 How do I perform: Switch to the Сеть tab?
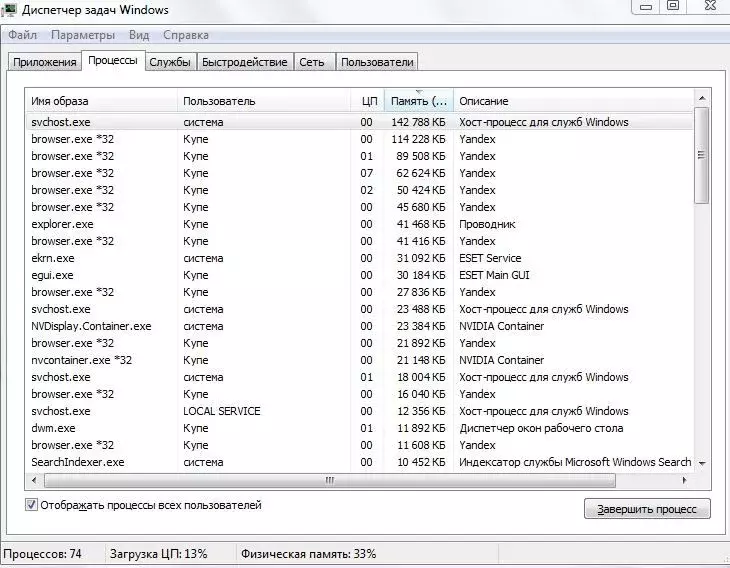point(312,62)
